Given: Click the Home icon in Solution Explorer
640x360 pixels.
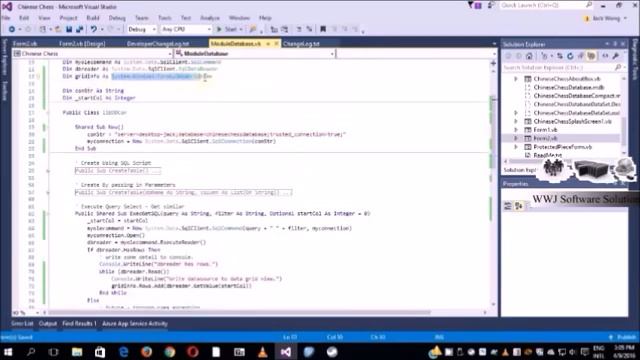Looking at the screenshot, I should 529,56.
